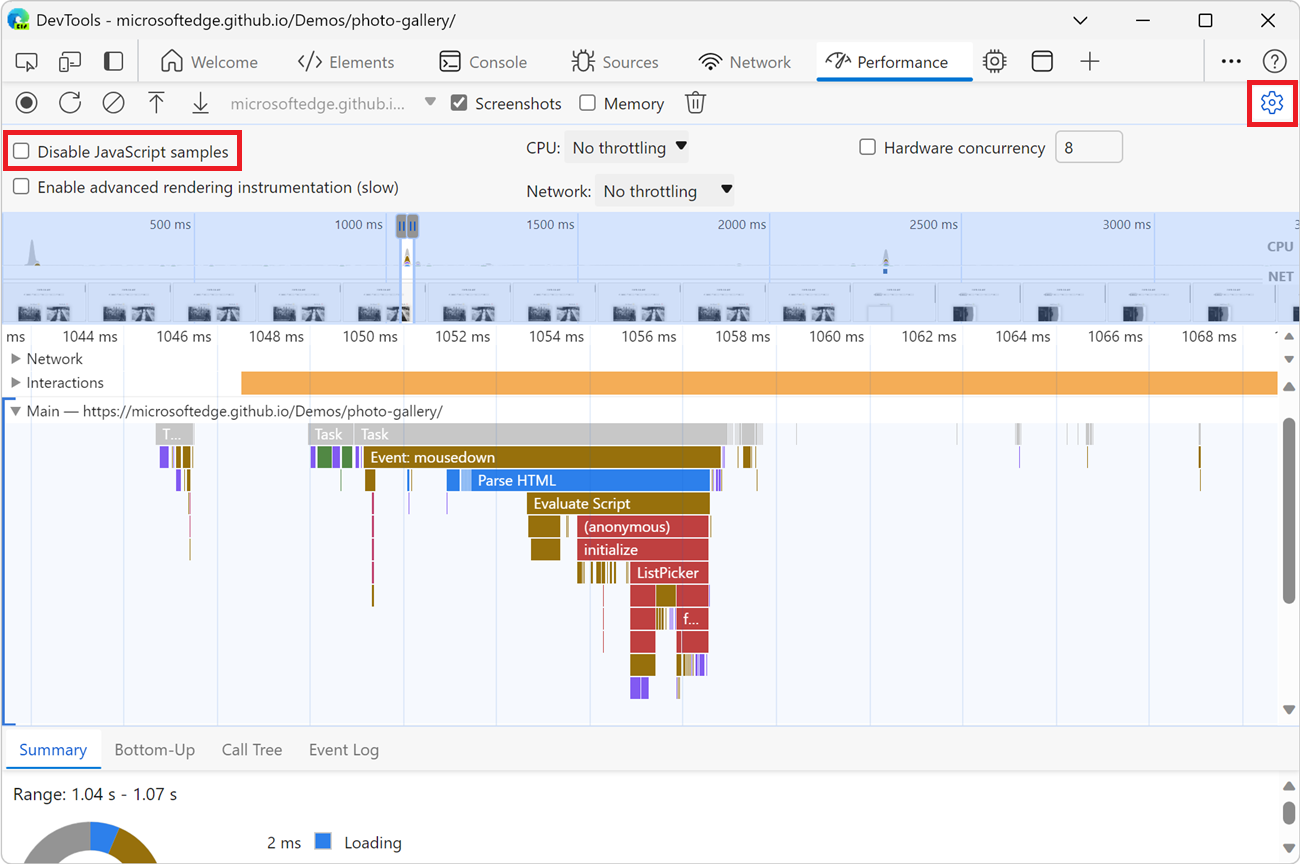Screen dimensions: 1300x864
Task: Clear the recorded performance profile
Action: click(x=113, y=102)
